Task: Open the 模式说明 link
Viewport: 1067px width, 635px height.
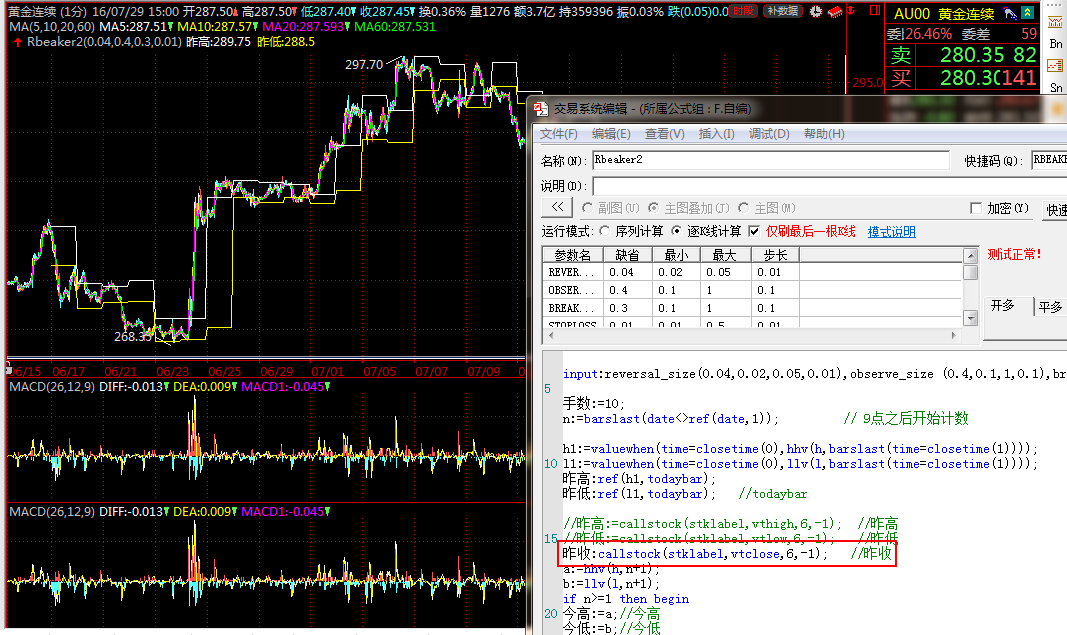Action: click(x=891, y=231)
